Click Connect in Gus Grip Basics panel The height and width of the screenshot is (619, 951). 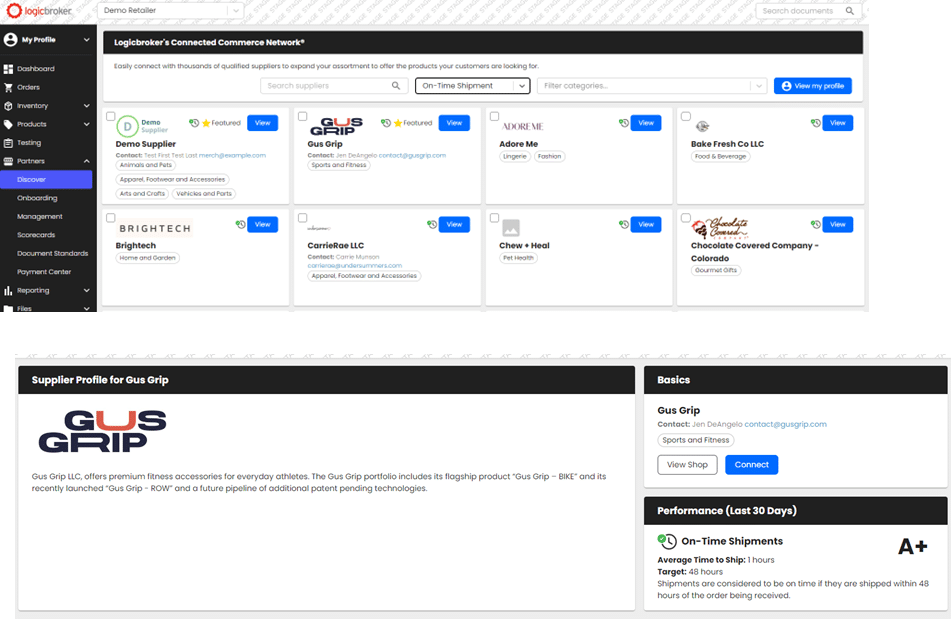coord(751,465)
